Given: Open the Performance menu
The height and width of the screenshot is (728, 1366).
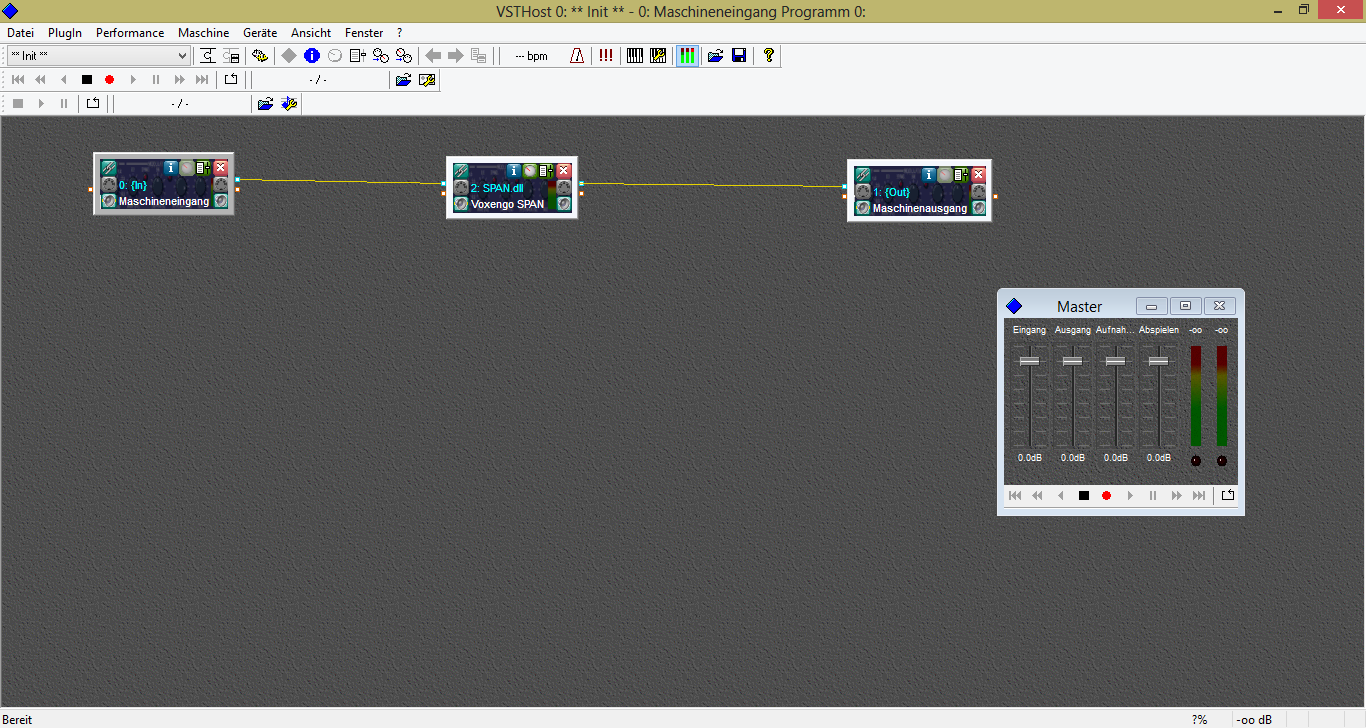Looking at the screenshot, I should (x=130, y=33).
